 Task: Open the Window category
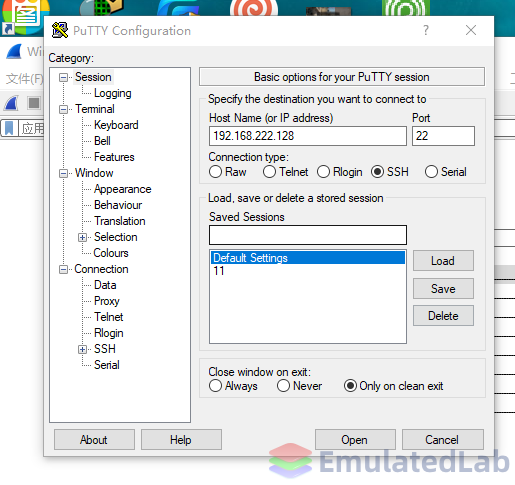tap(94, 173)
